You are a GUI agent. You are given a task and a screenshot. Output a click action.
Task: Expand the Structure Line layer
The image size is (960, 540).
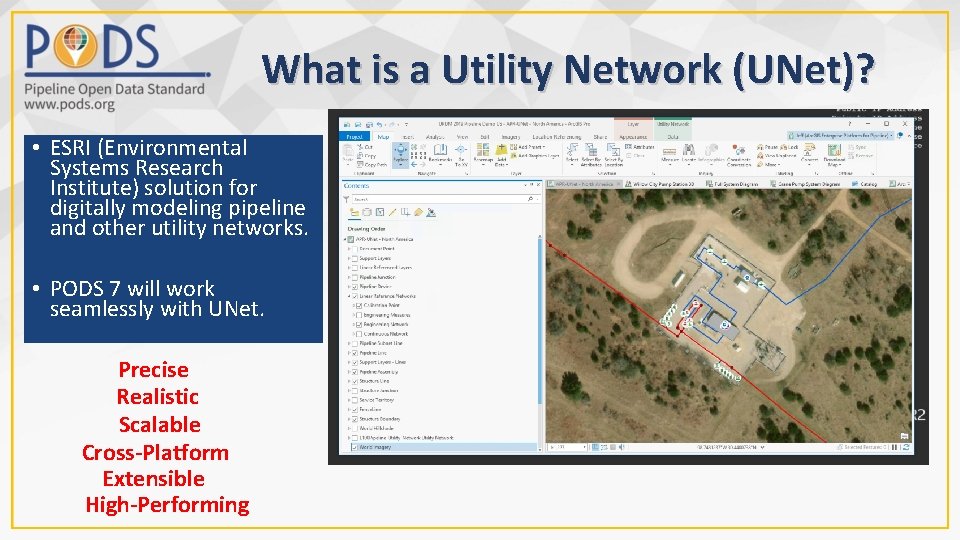[349, 381]
